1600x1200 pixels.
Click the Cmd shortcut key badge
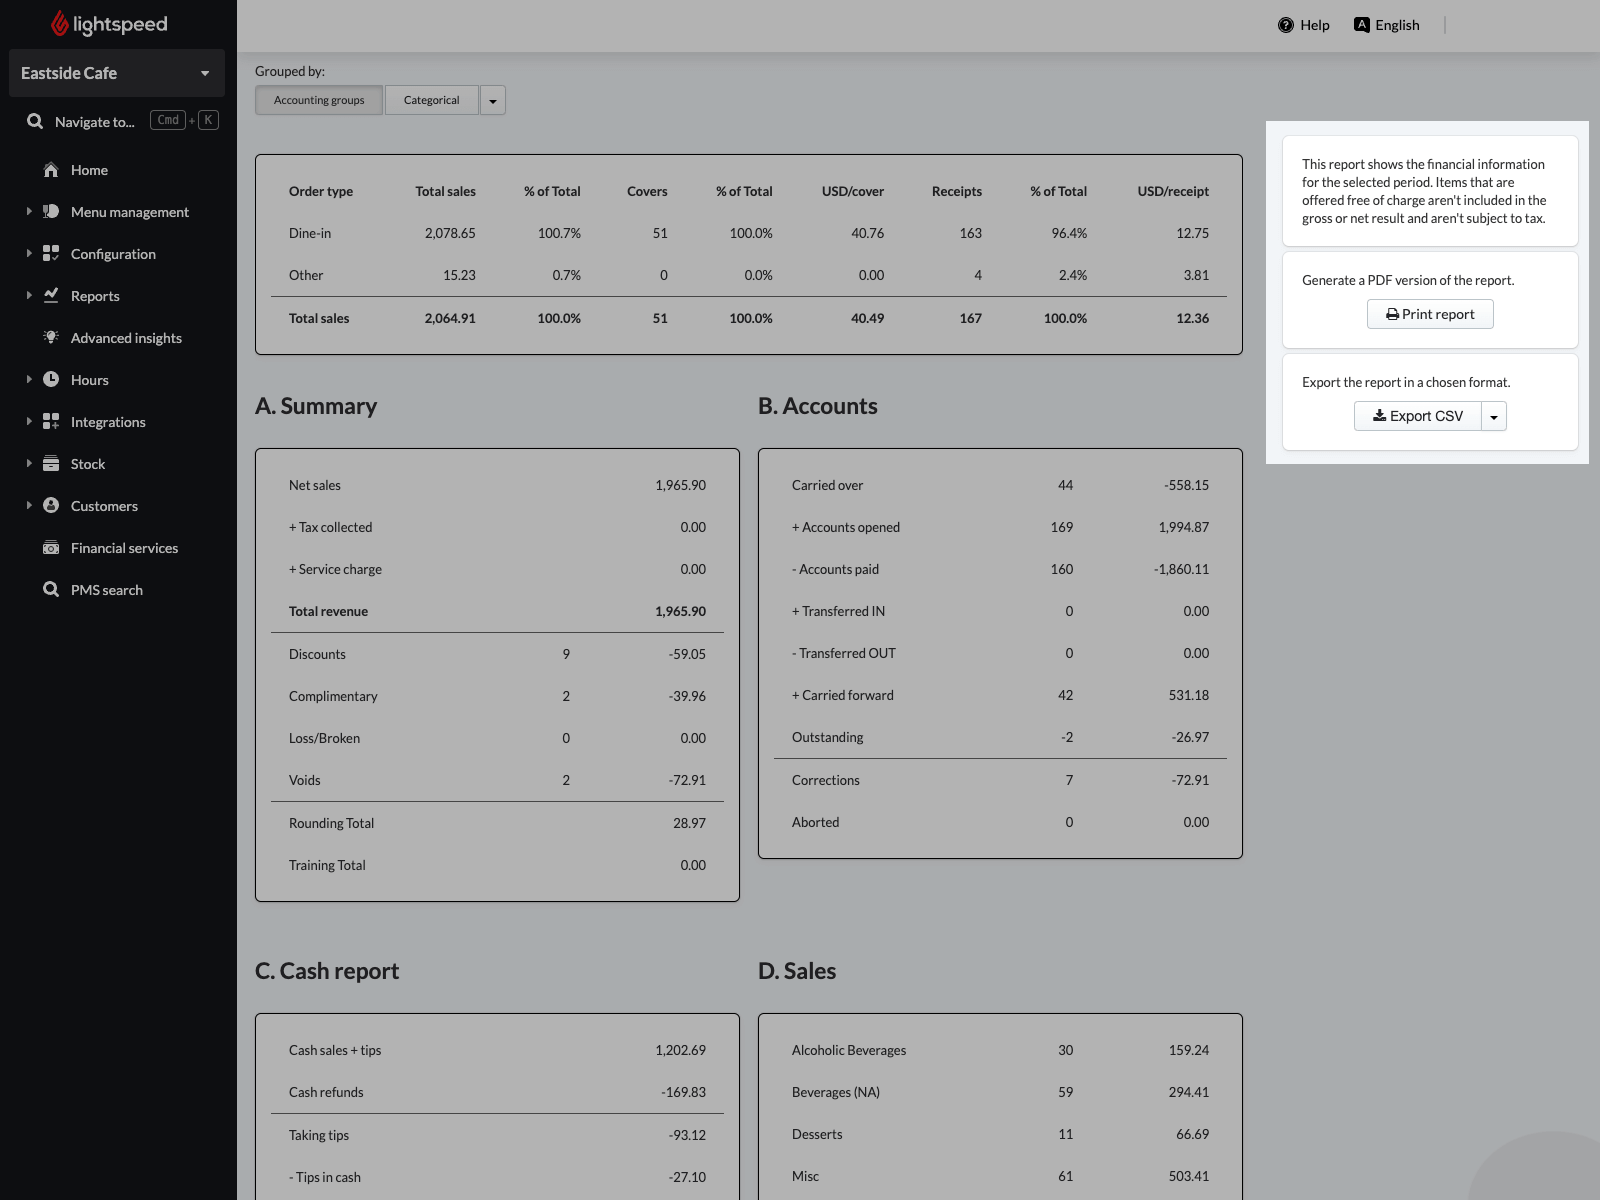[168, 120]
